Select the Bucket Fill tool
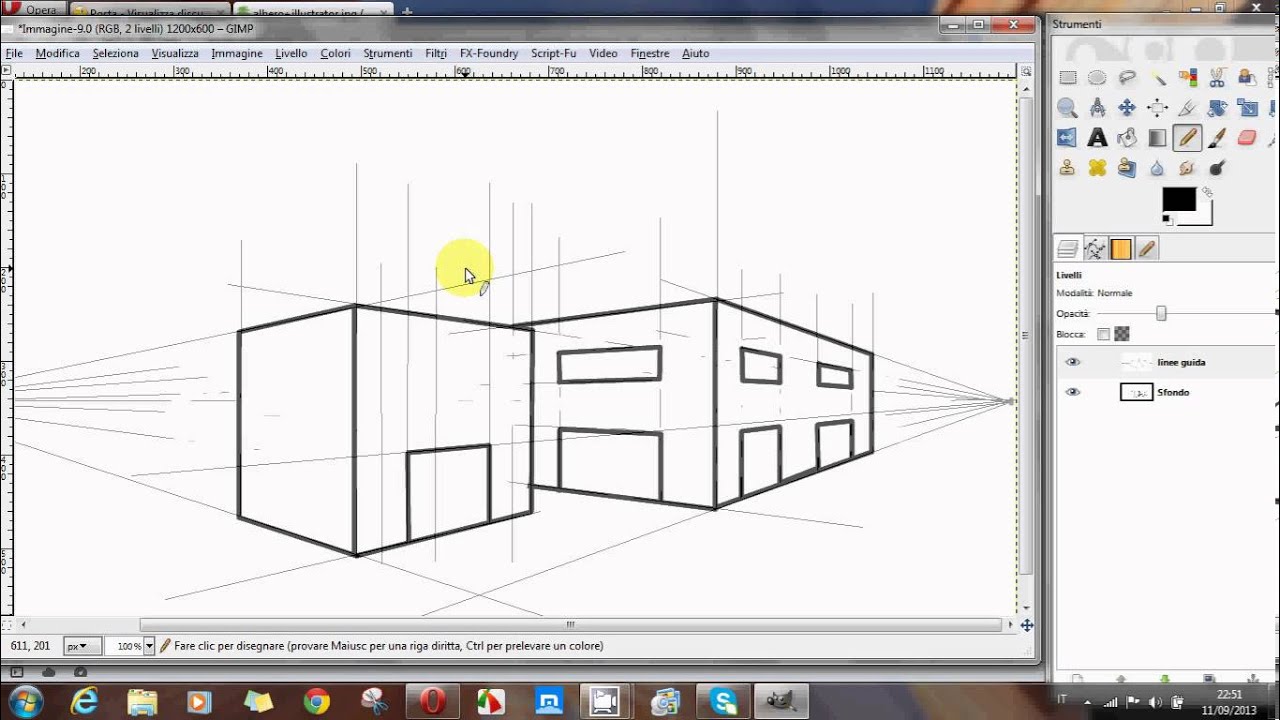 (1127, 138)
